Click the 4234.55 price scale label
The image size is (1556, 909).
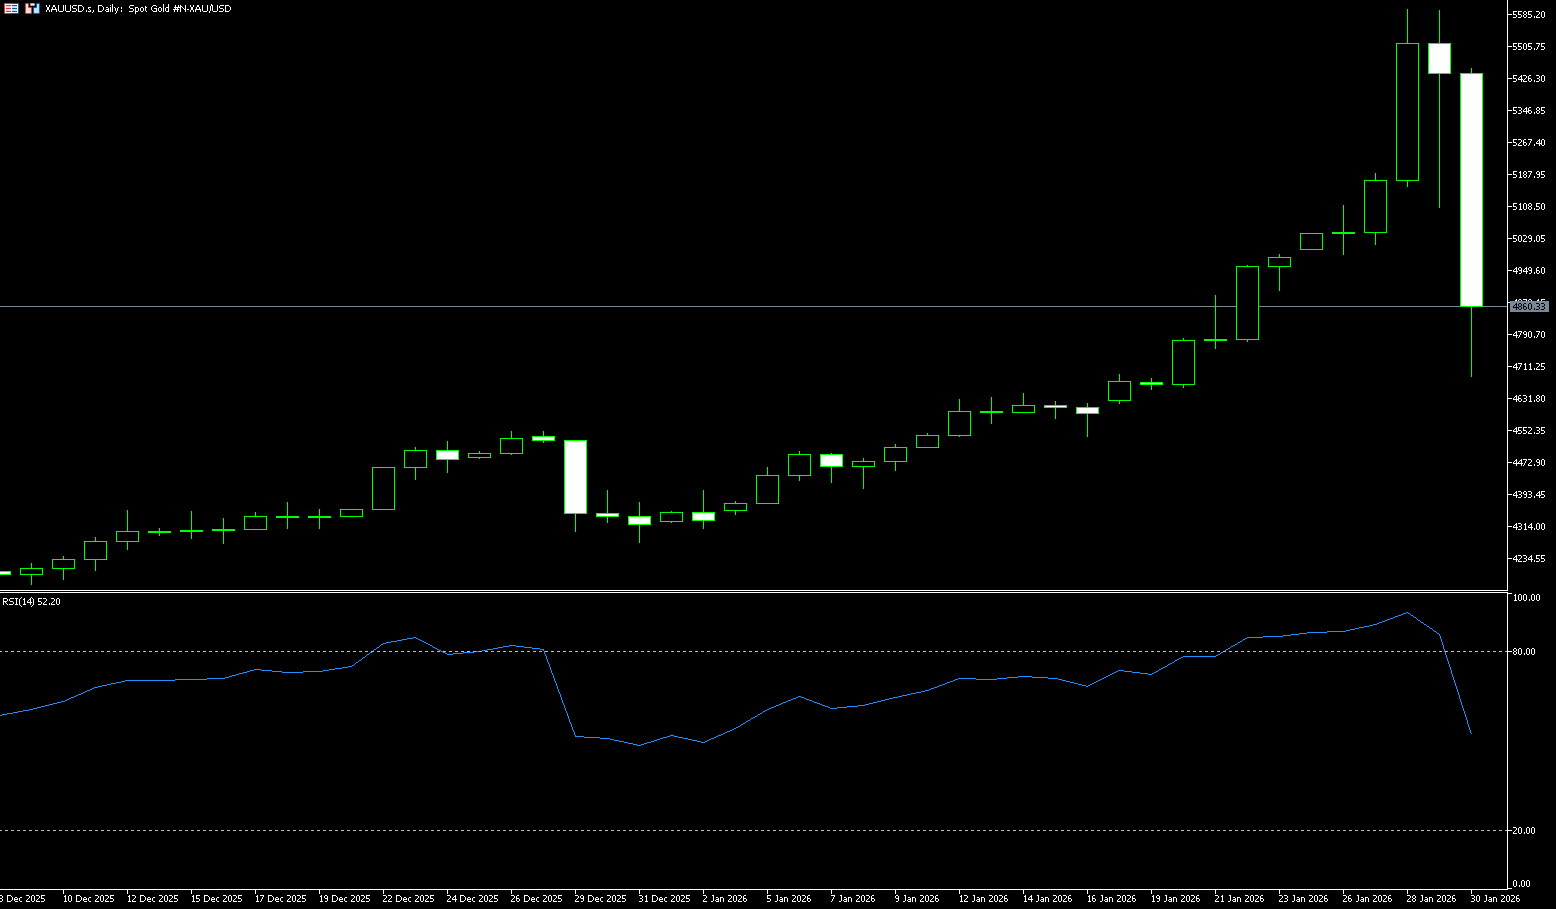[x=1529, y=559]
